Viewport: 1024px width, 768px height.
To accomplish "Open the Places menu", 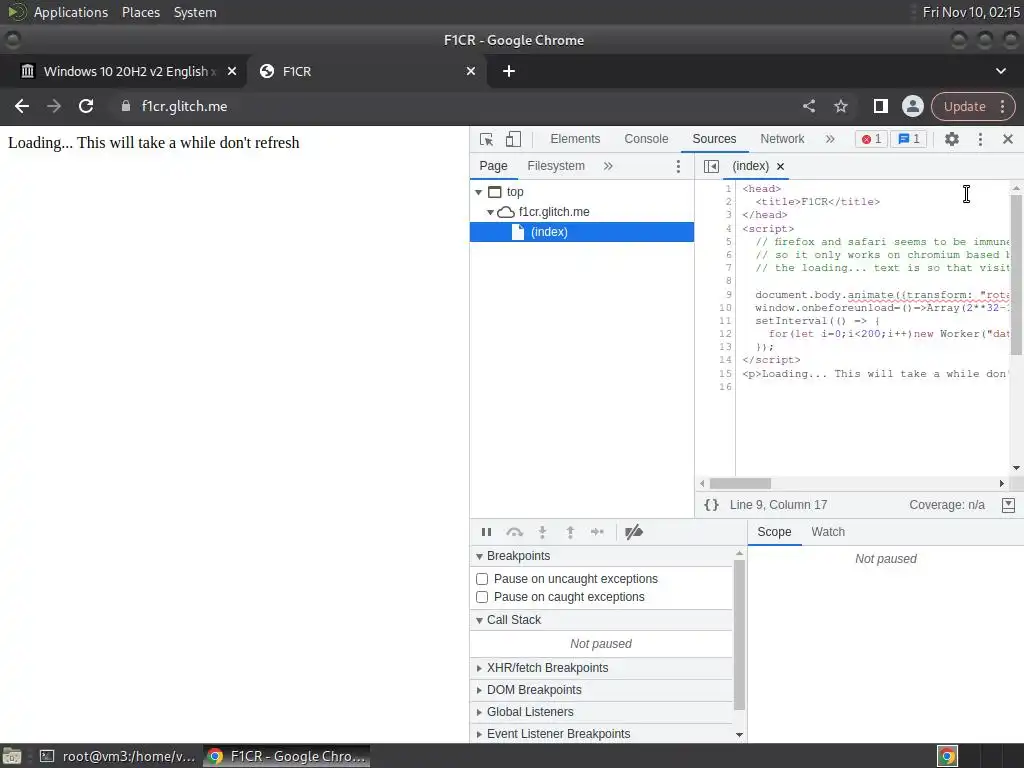I will click(x=140, y=12).
